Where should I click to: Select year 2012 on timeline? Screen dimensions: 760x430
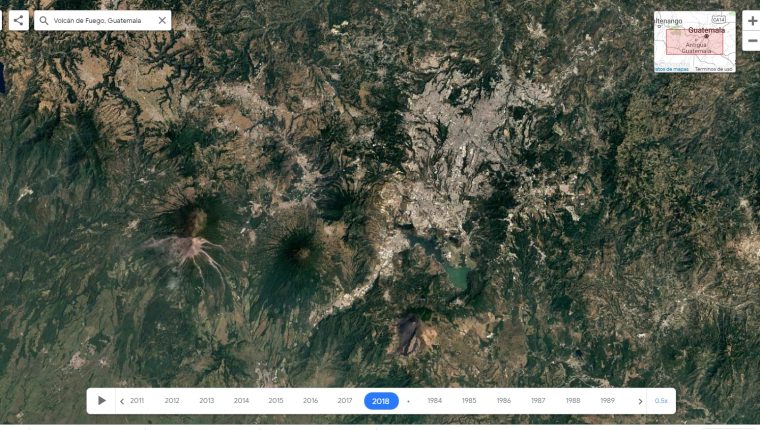[x=172, y=401]
